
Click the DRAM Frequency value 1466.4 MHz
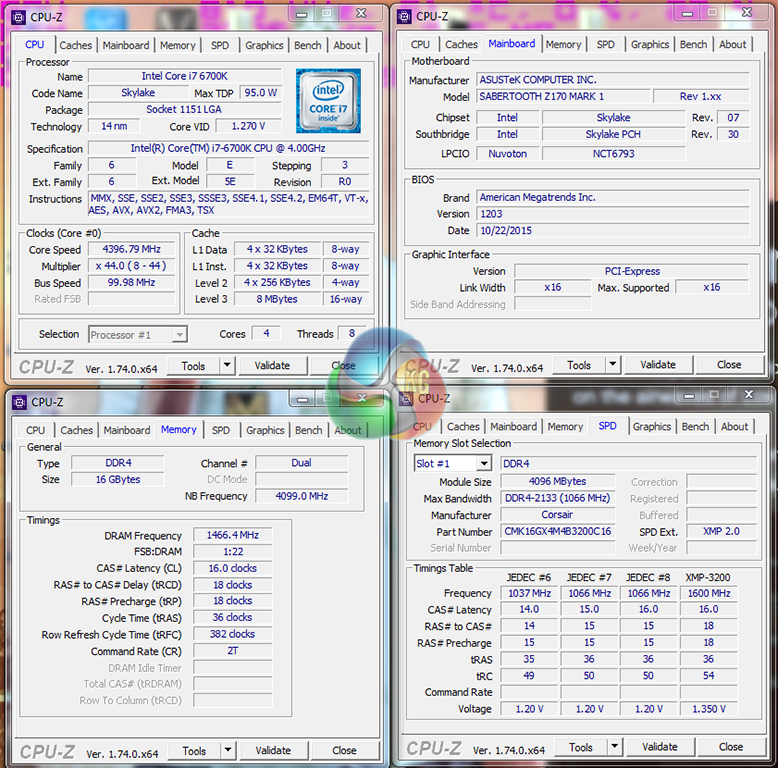(x=233, y=535)
